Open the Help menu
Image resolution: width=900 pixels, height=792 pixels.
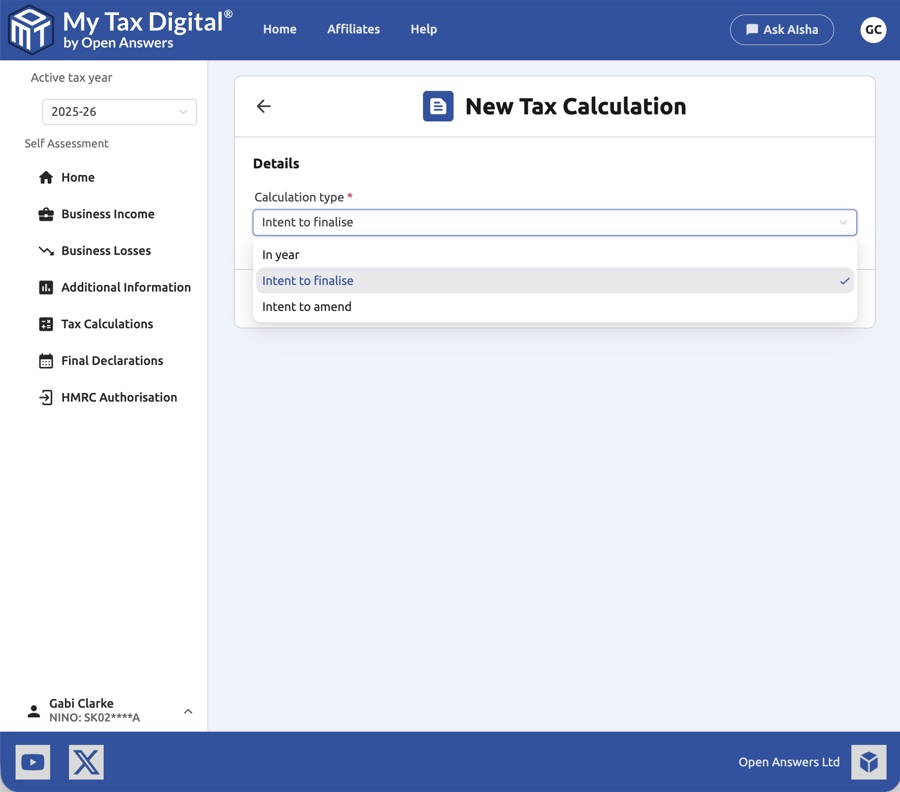[x=423, y=29]
